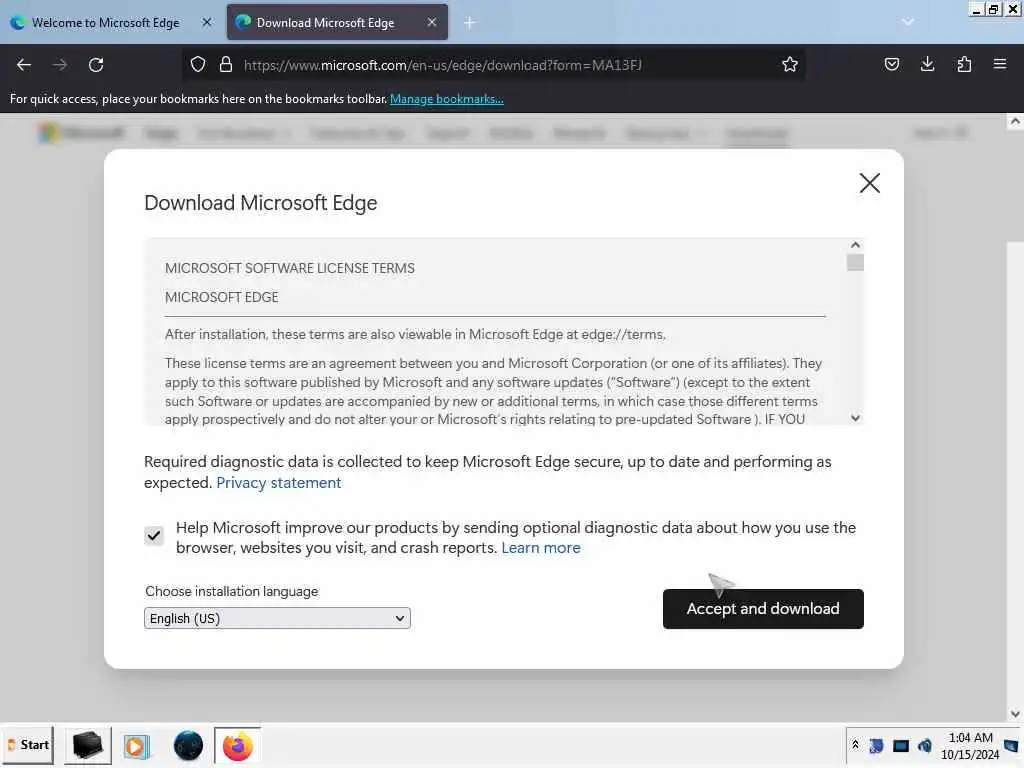Click the show desktop tray icon

1011,746
